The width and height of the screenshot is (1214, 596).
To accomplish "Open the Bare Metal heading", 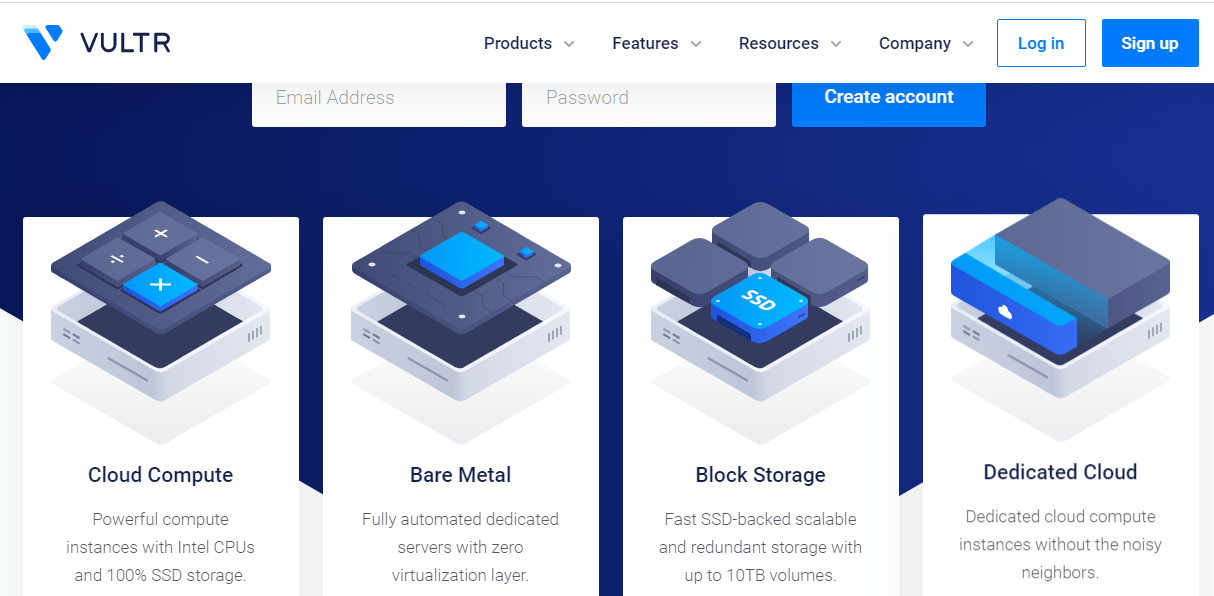I will [x=461, y=475].
